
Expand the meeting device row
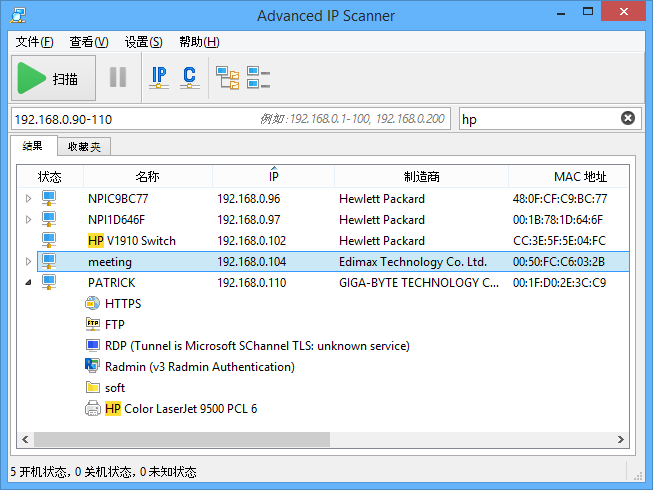[x=28, y=262]
